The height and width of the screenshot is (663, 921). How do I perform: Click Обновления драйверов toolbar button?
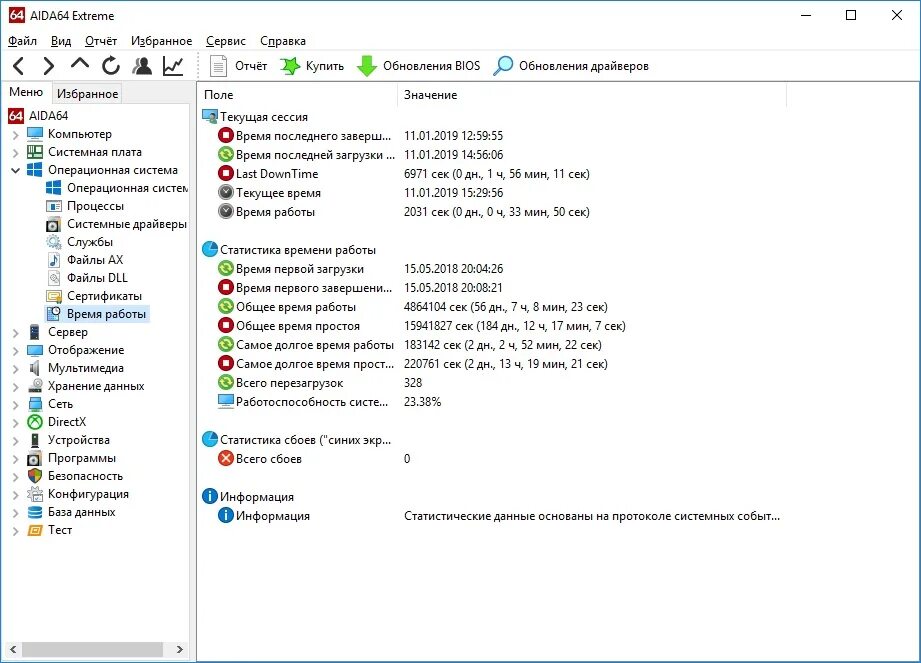click(571, 66)
